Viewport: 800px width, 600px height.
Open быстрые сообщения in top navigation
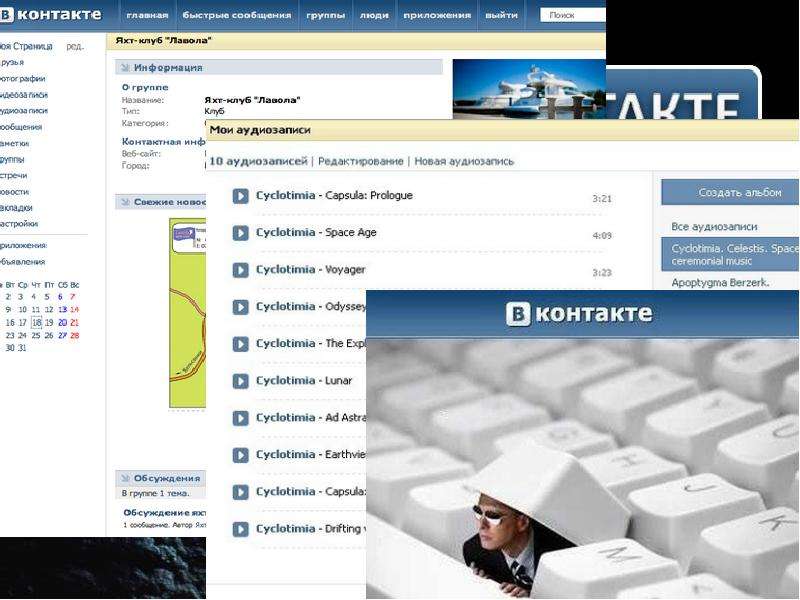point(237,15)
